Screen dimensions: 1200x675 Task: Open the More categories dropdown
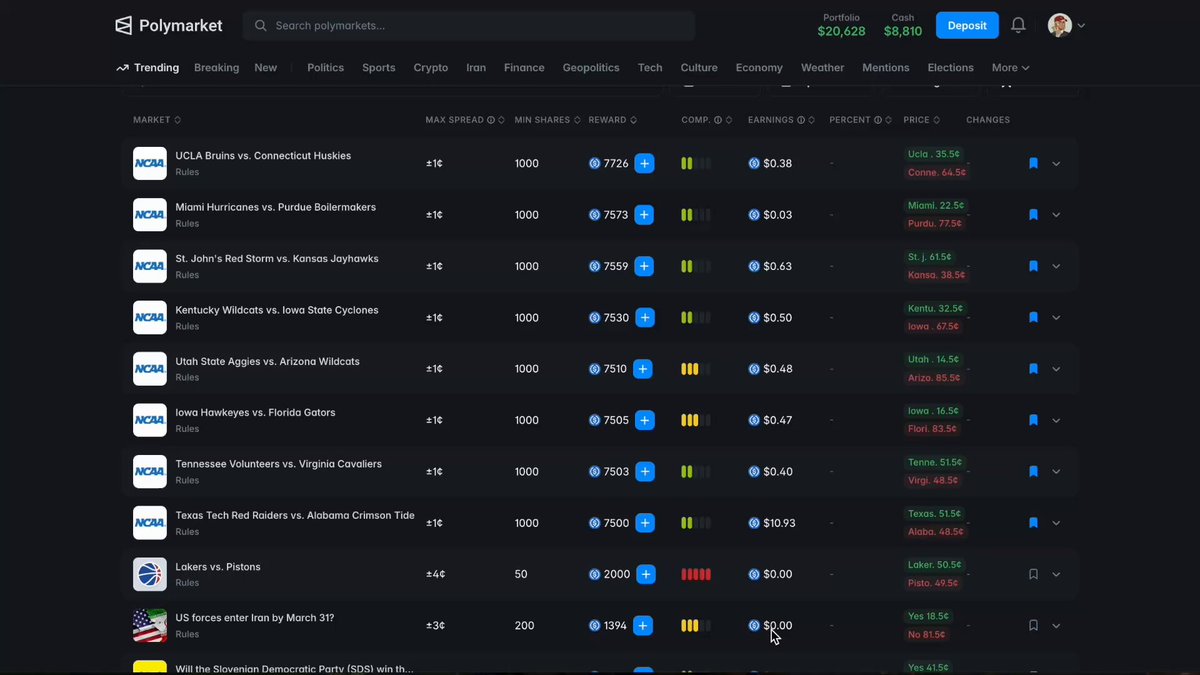point(1010,68)
